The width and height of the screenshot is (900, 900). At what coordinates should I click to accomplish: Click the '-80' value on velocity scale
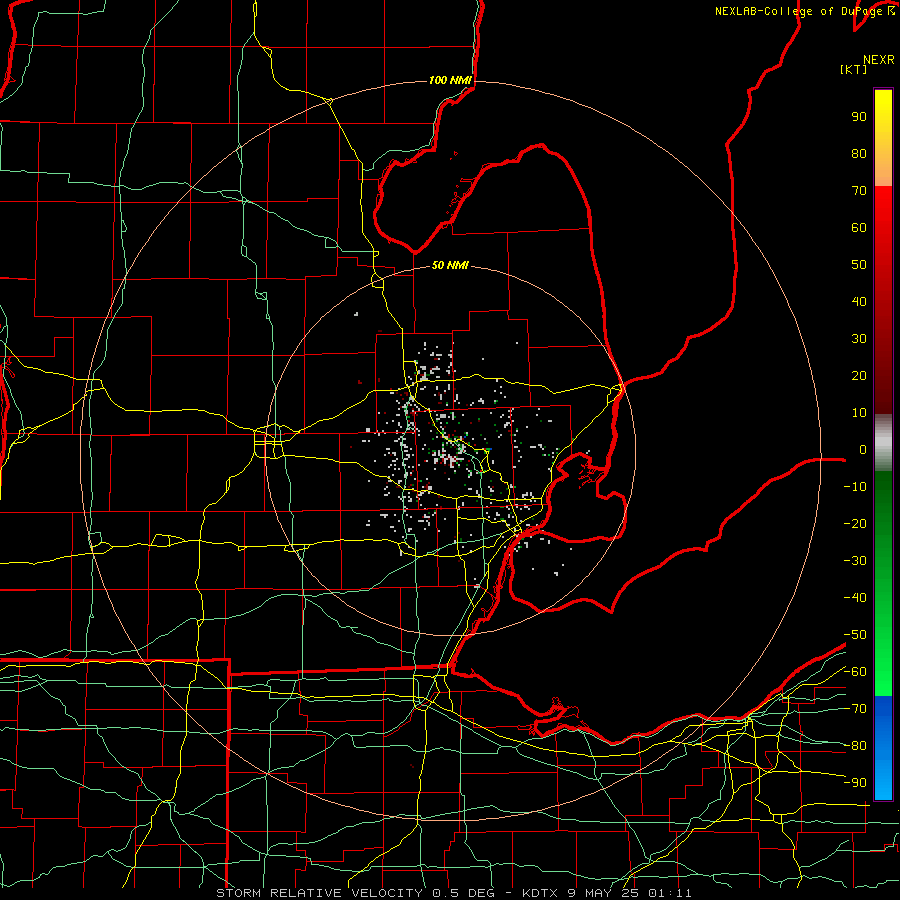pyautogui.click(x=855, y=746)
